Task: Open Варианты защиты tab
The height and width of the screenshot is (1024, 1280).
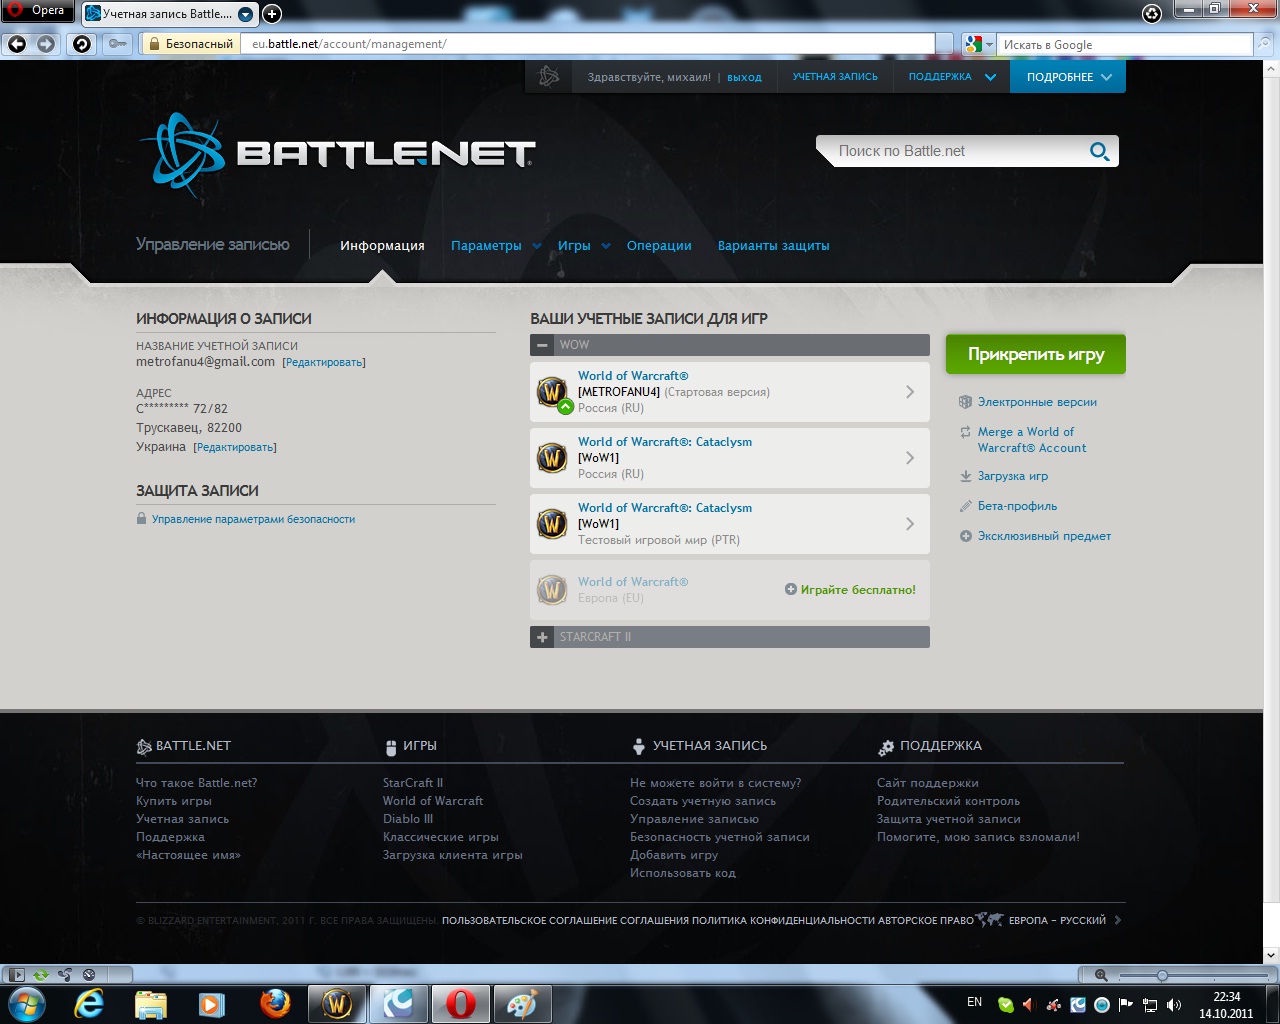Action: click(773, 246)
